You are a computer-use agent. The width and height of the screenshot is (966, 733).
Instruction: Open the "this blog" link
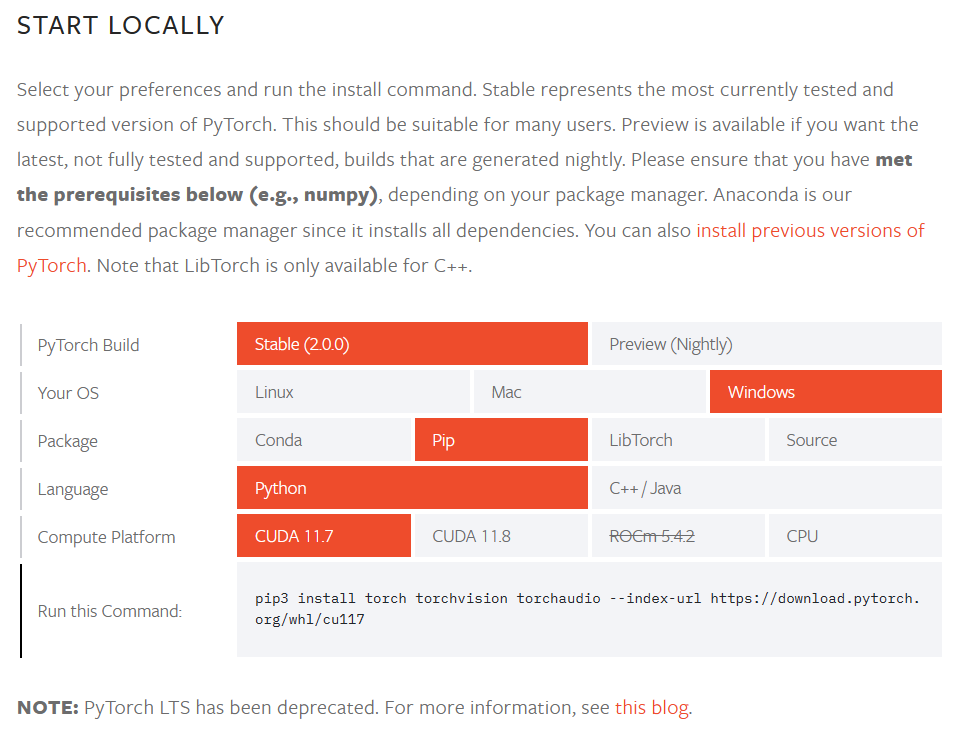coord(651,708)
